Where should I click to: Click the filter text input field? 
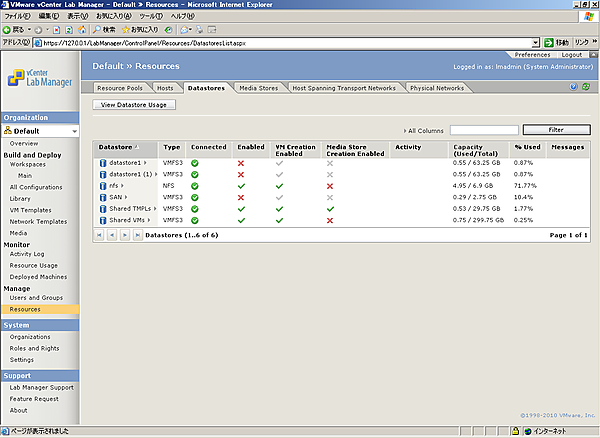coord(484,130)
